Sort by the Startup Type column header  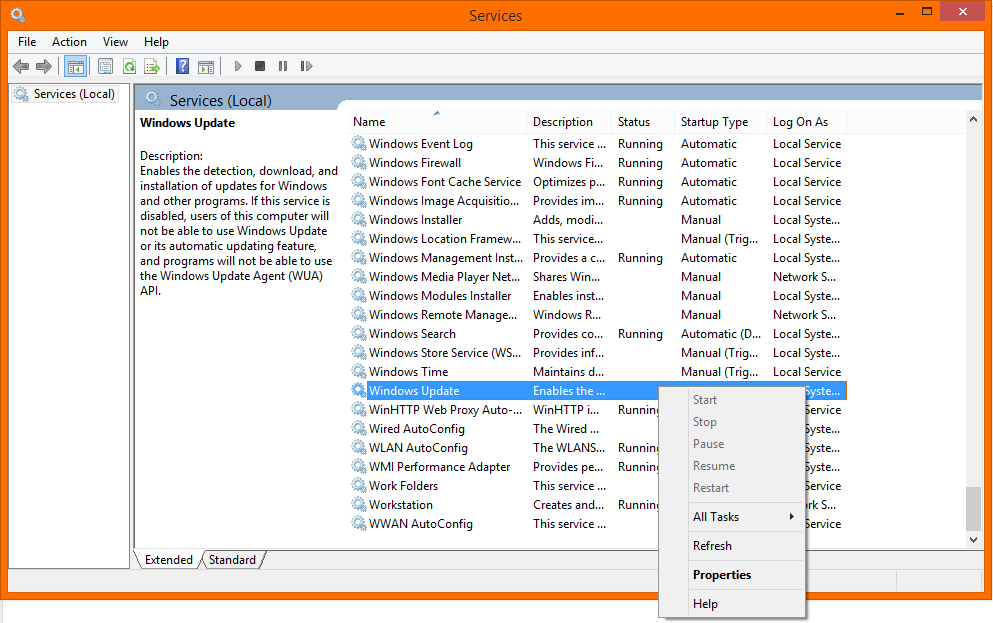(x=714, y=122)
